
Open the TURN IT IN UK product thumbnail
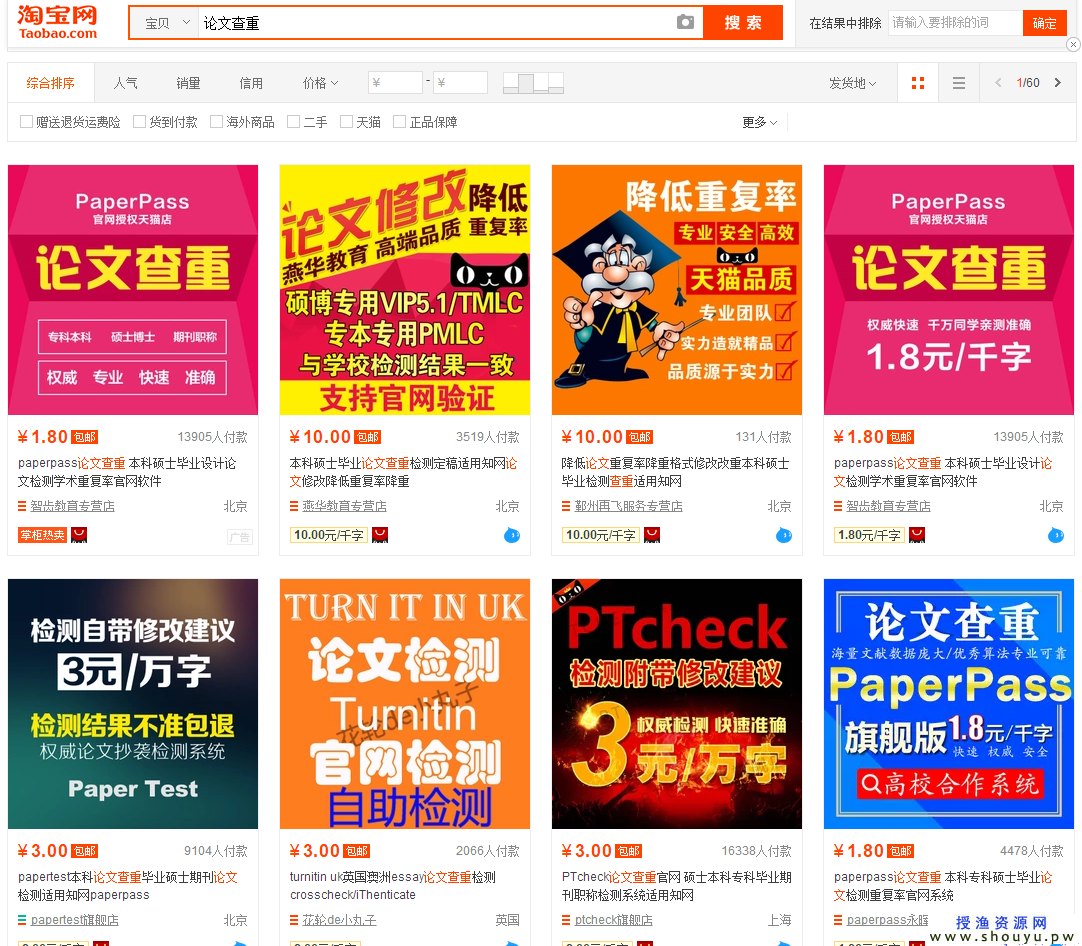pyautogui.click(x=404, y=704)
